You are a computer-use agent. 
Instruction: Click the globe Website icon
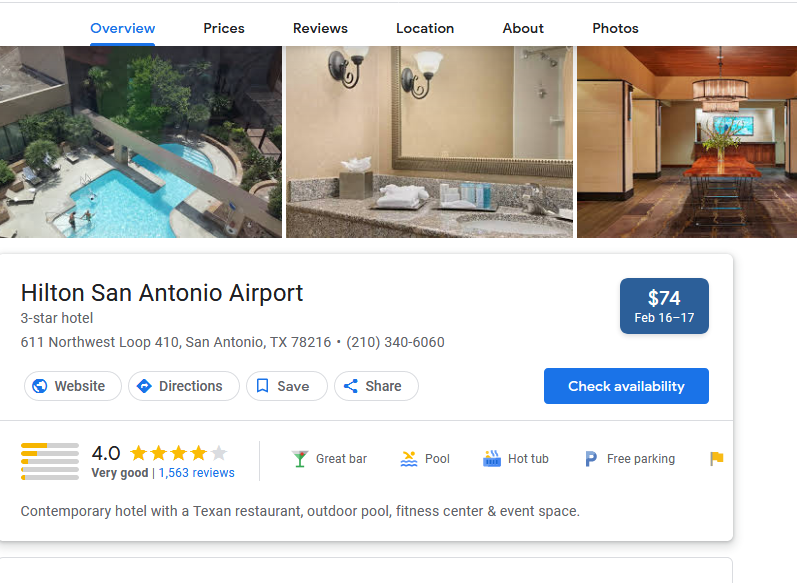coord(40,386)
